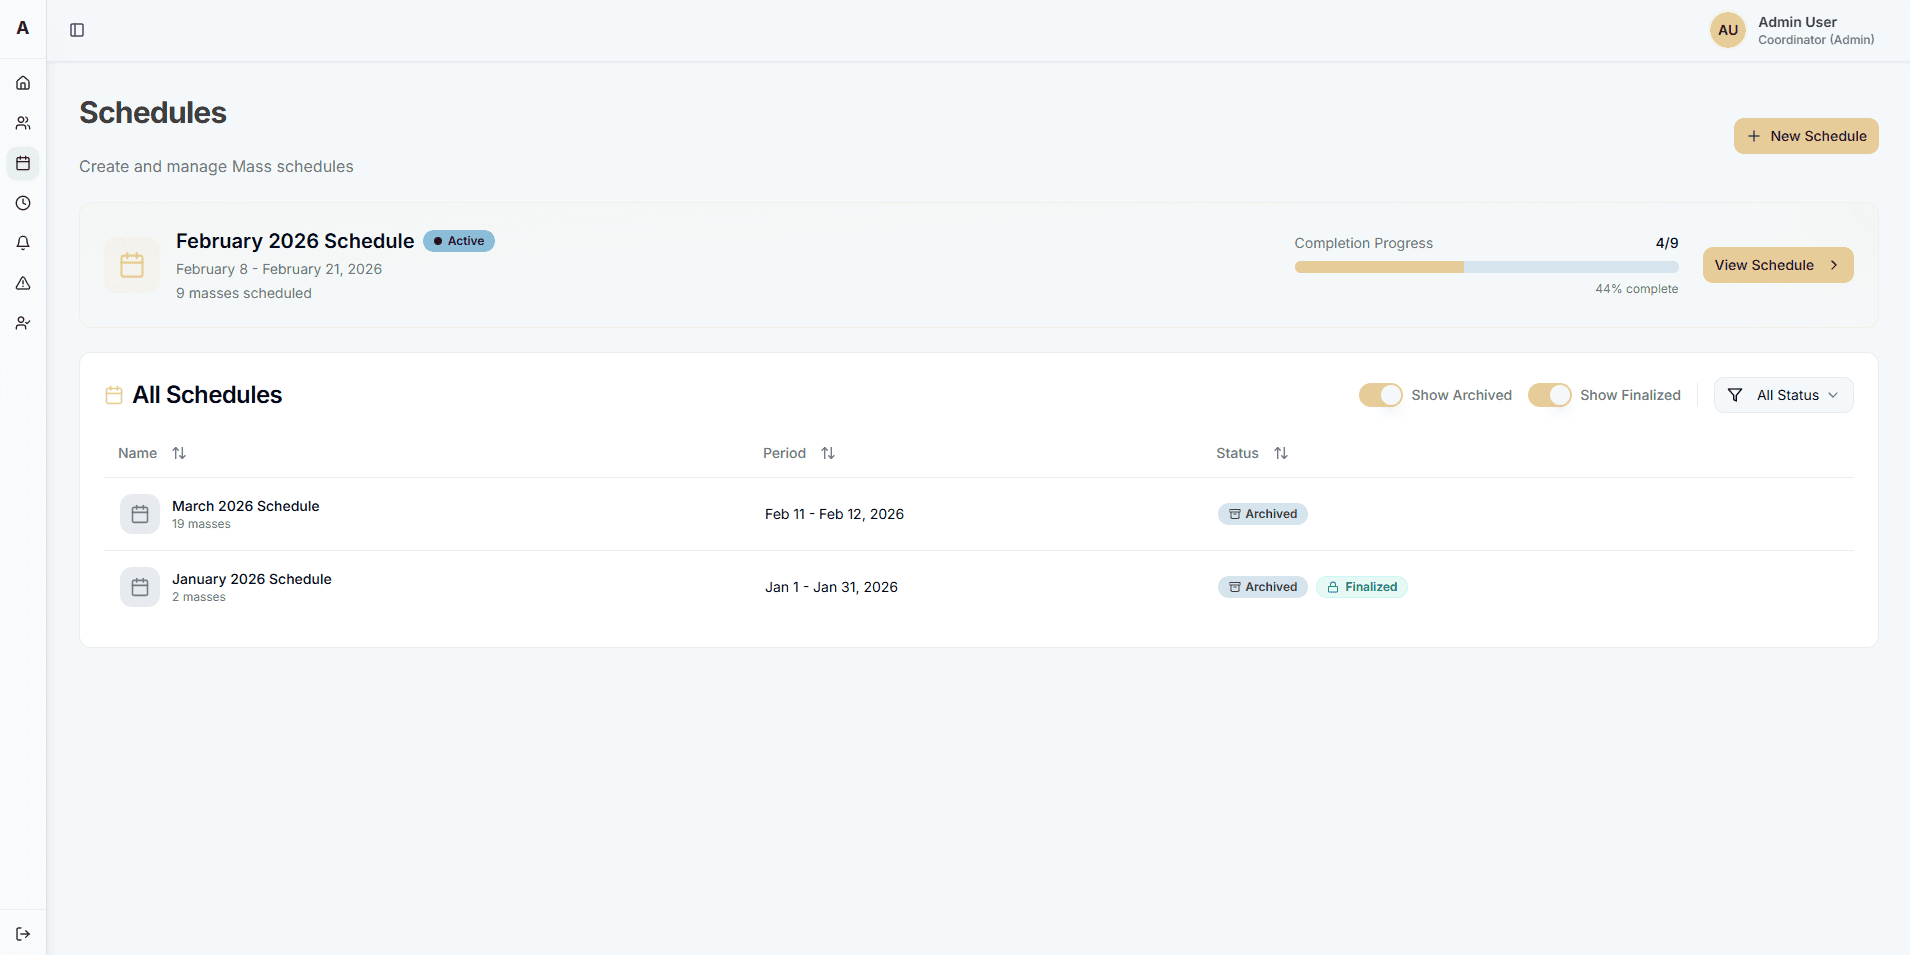
Task: Select the Schedules calendar icon in sidebar
Action: [x=22, y=163]
